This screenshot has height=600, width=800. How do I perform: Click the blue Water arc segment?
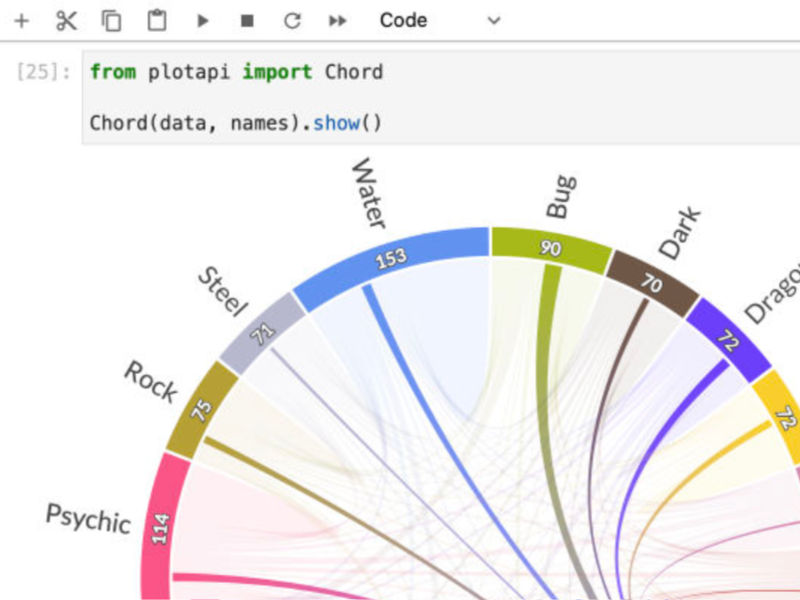(x=420, y=250)
